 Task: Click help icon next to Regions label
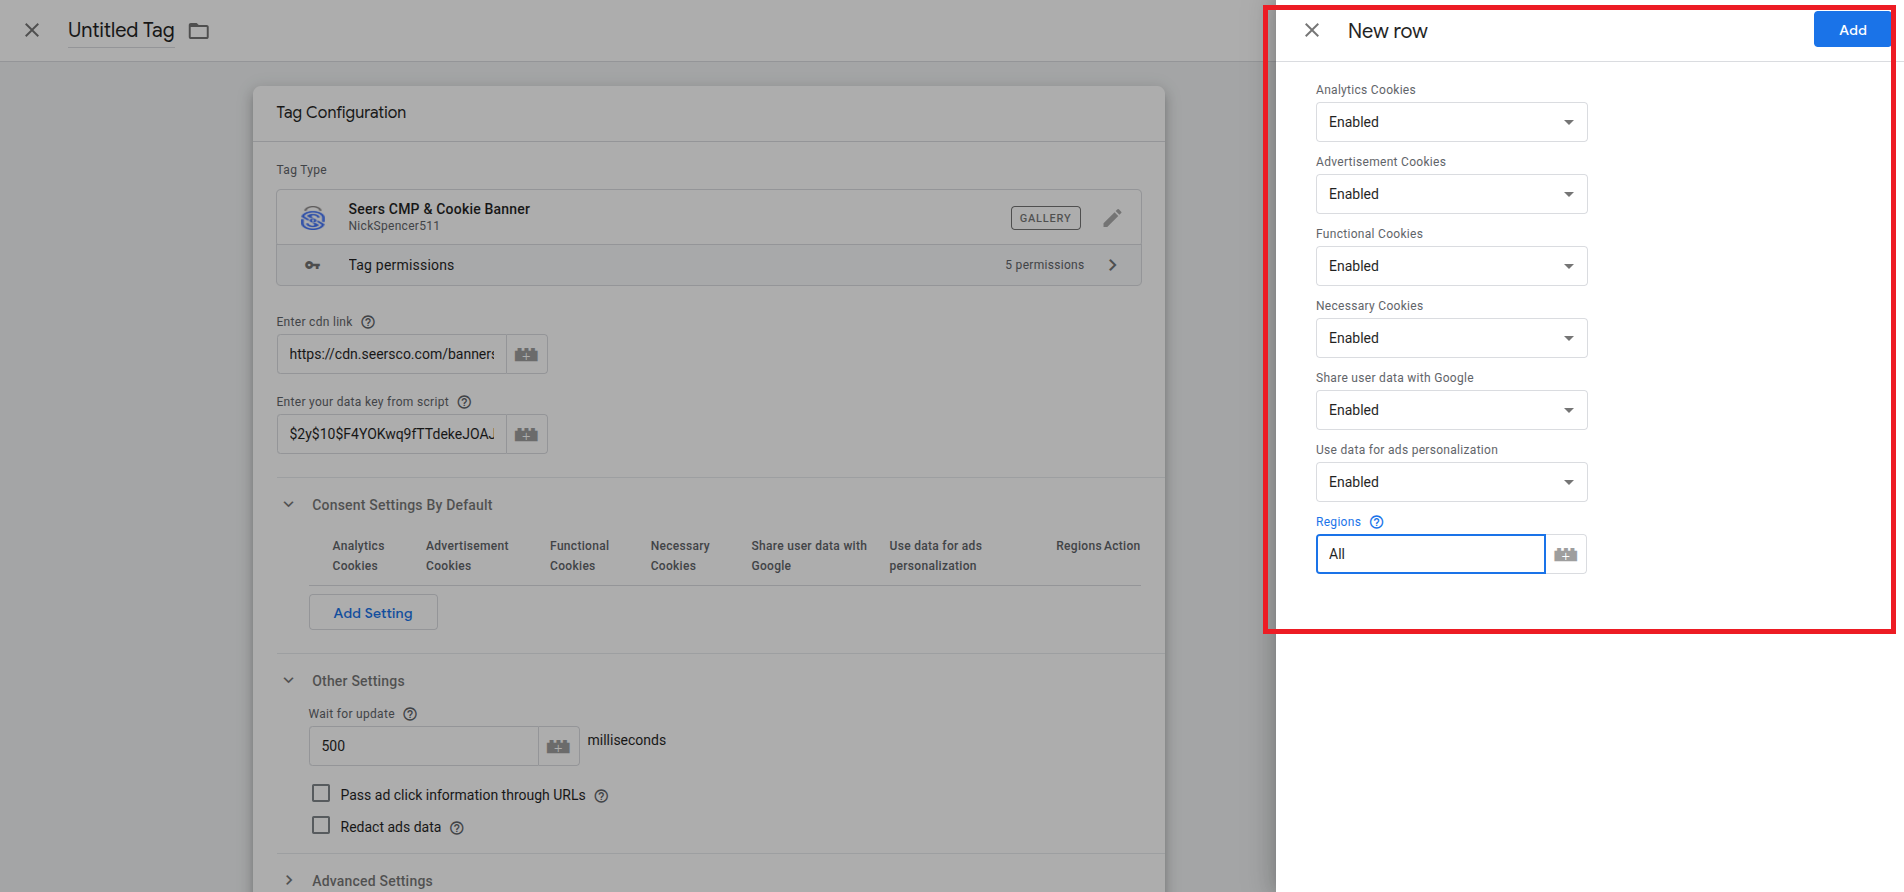[x=1376, y=522]
